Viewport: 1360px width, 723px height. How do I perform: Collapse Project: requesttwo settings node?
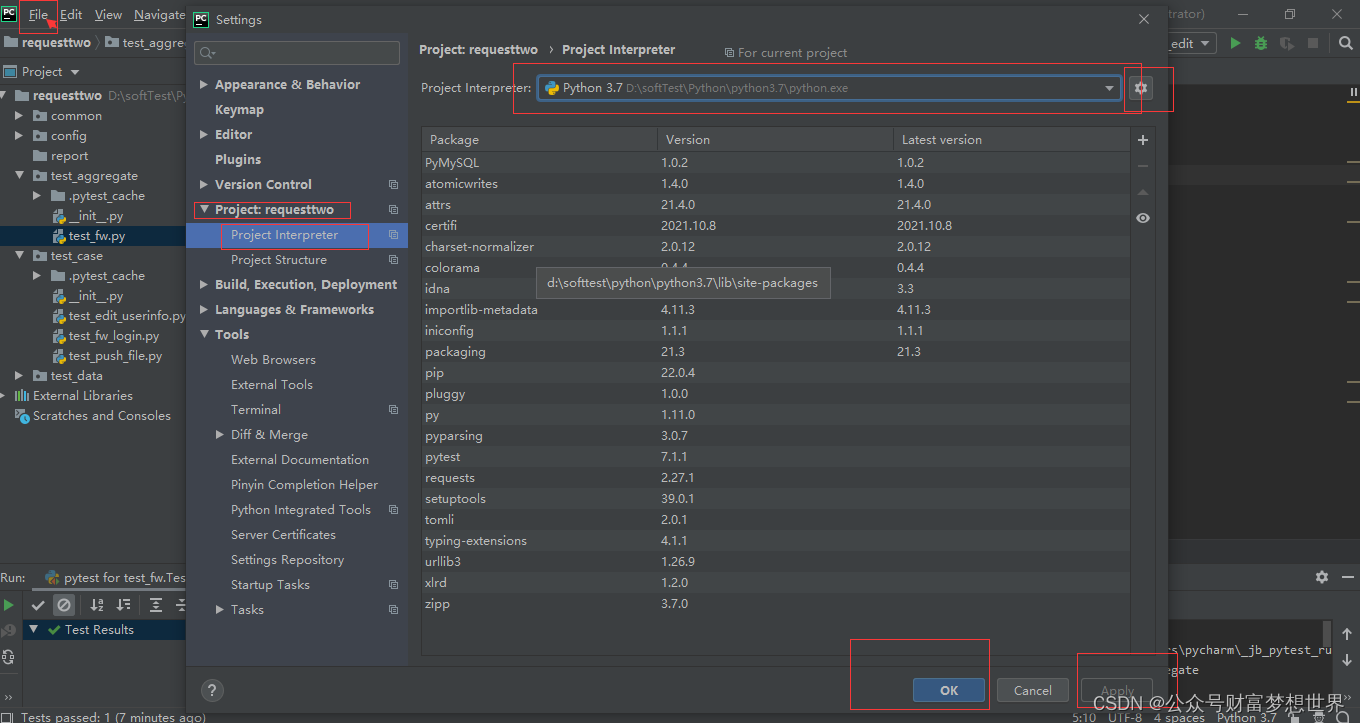point(204,210)
